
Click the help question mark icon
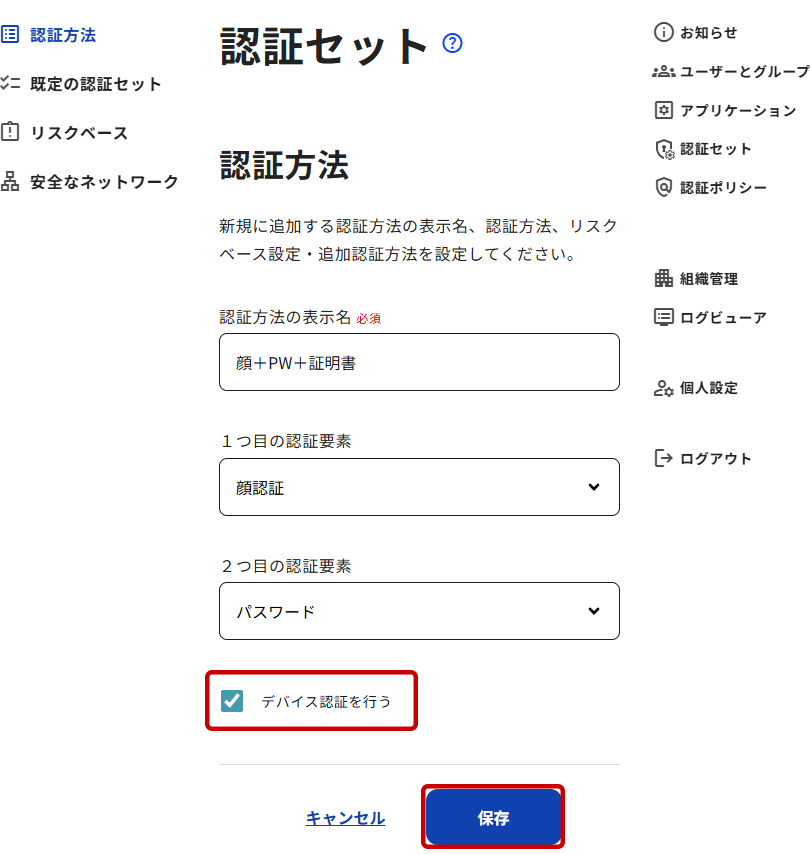click(x=452, y=43)
